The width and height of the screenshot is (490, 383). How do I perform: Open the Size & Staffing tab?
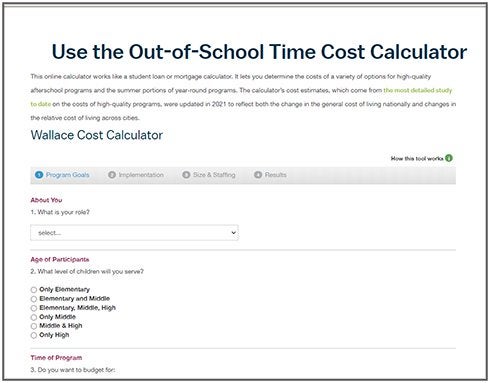[x=214, y=175]
